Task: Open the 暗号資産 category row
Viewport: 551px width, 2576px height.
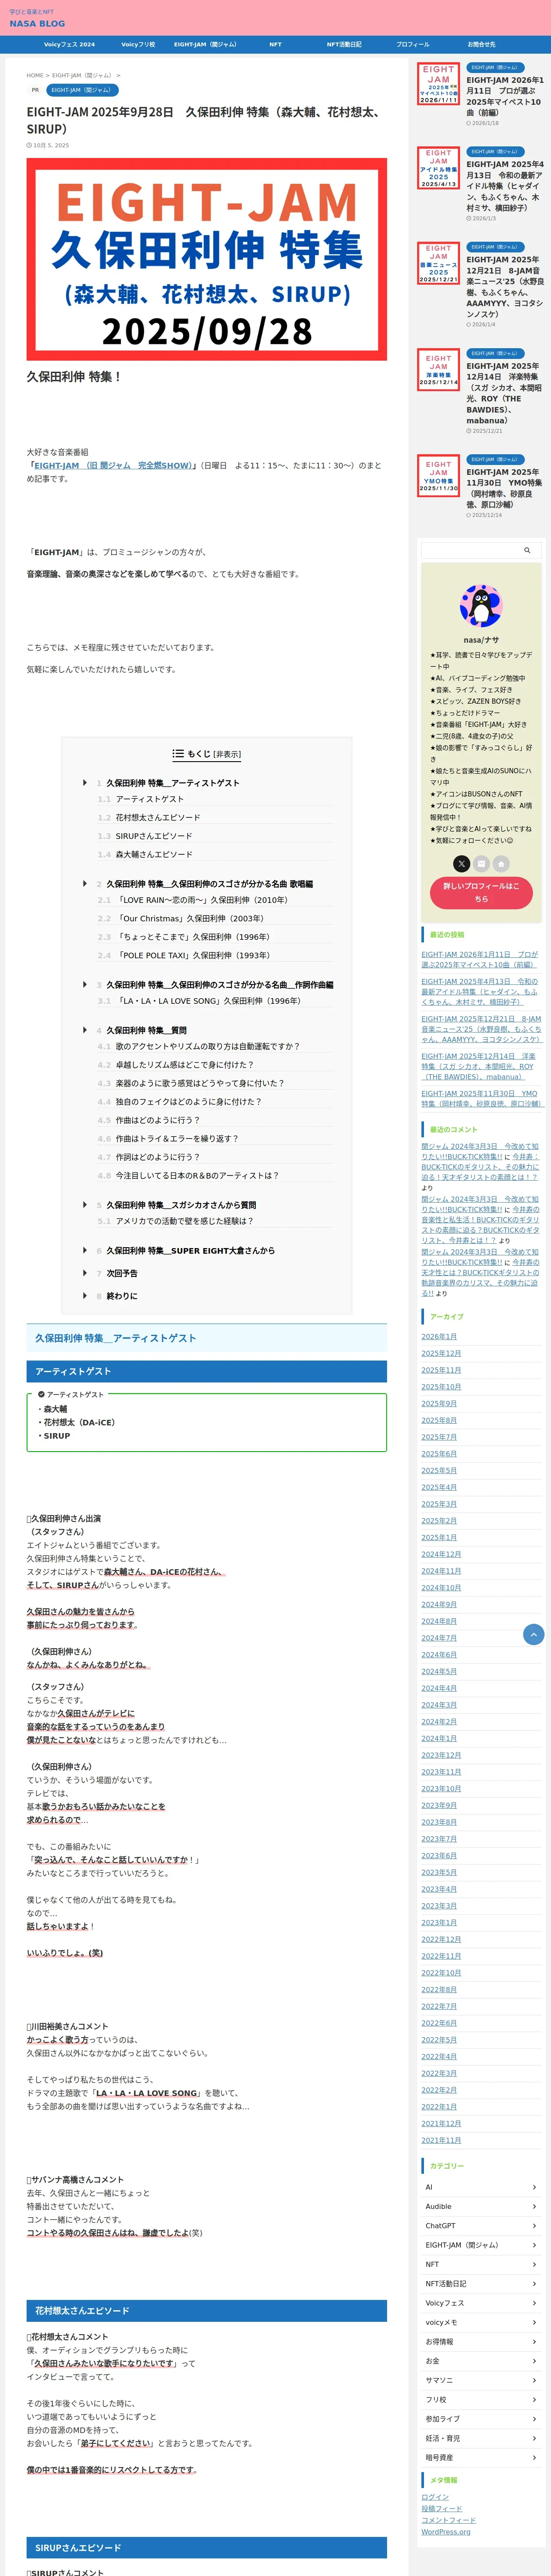Action: coord(481,2457)
